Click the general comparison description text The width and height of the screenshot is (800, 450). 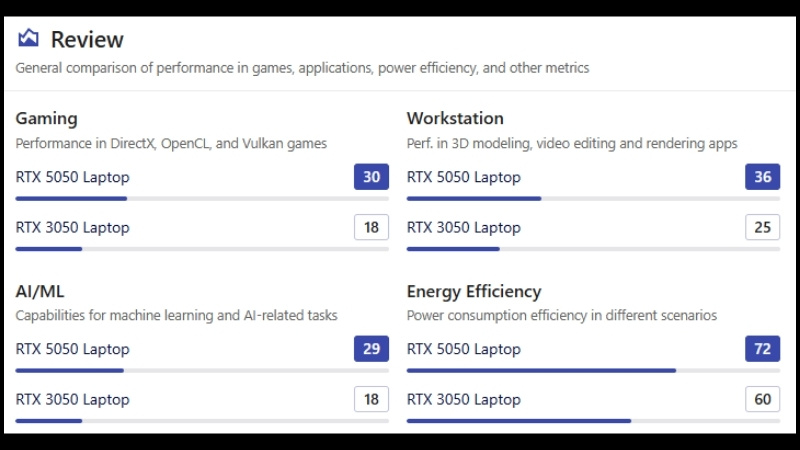[302, 68]
